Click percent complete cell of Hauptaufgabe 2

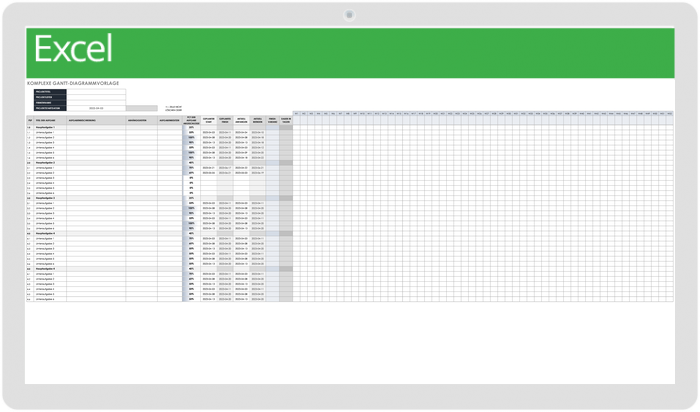pyautogui.click(x=192, y=163)
